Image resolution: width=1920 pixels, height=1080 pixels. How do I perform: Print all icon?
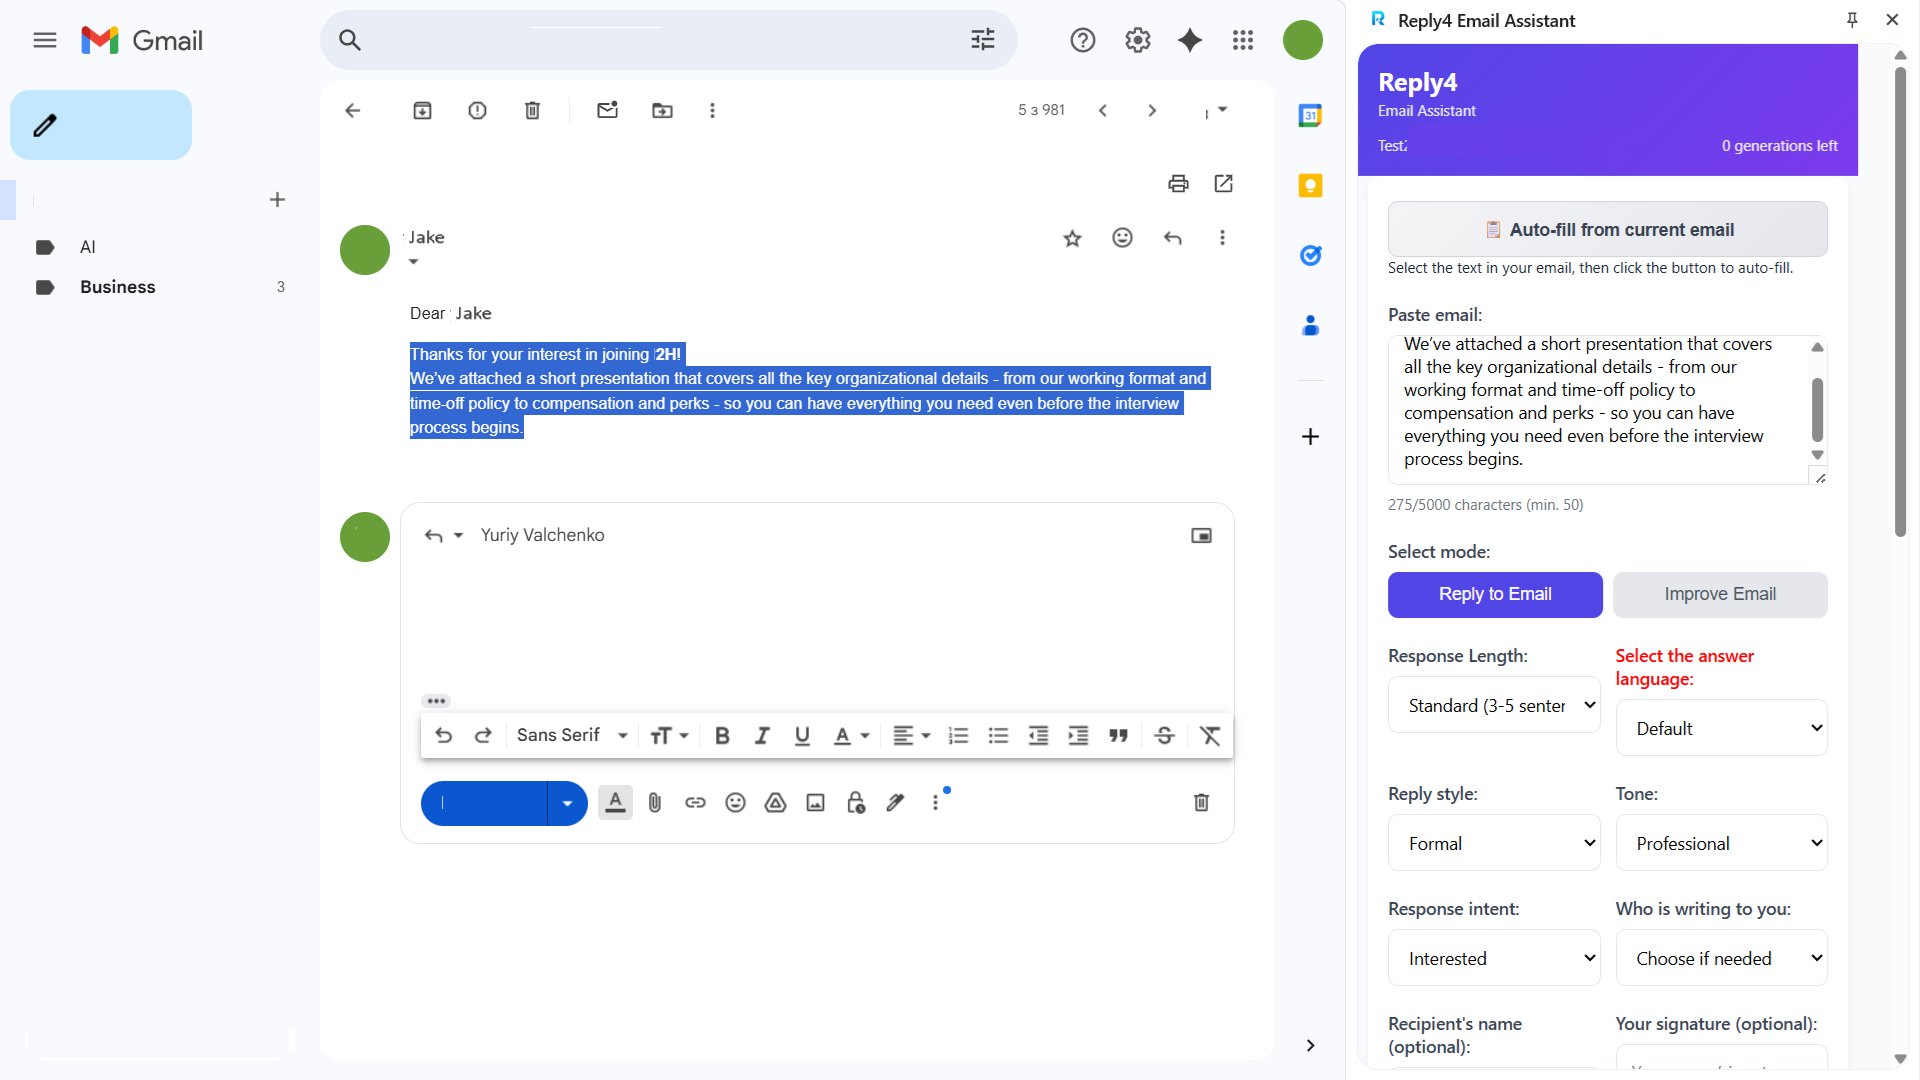pyautogui.click(x=1179, y=184)
